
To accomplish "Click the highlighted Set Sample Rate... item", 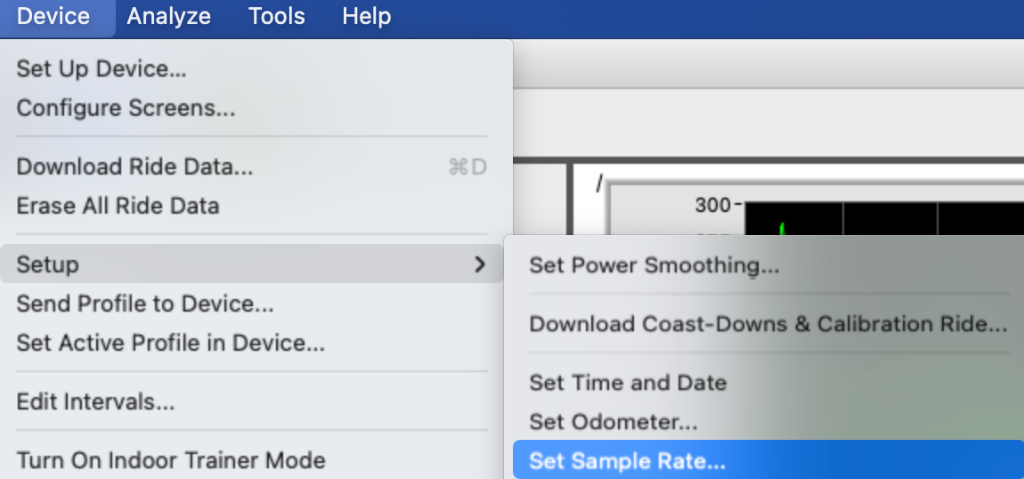I will tap(627, 461).
